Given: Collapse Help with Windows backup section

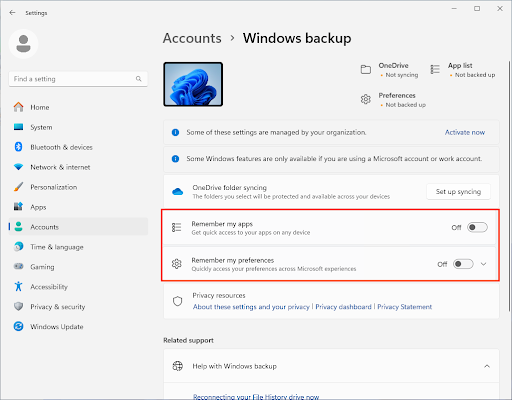Looking at the screenshot, I should tap(487, 366).
